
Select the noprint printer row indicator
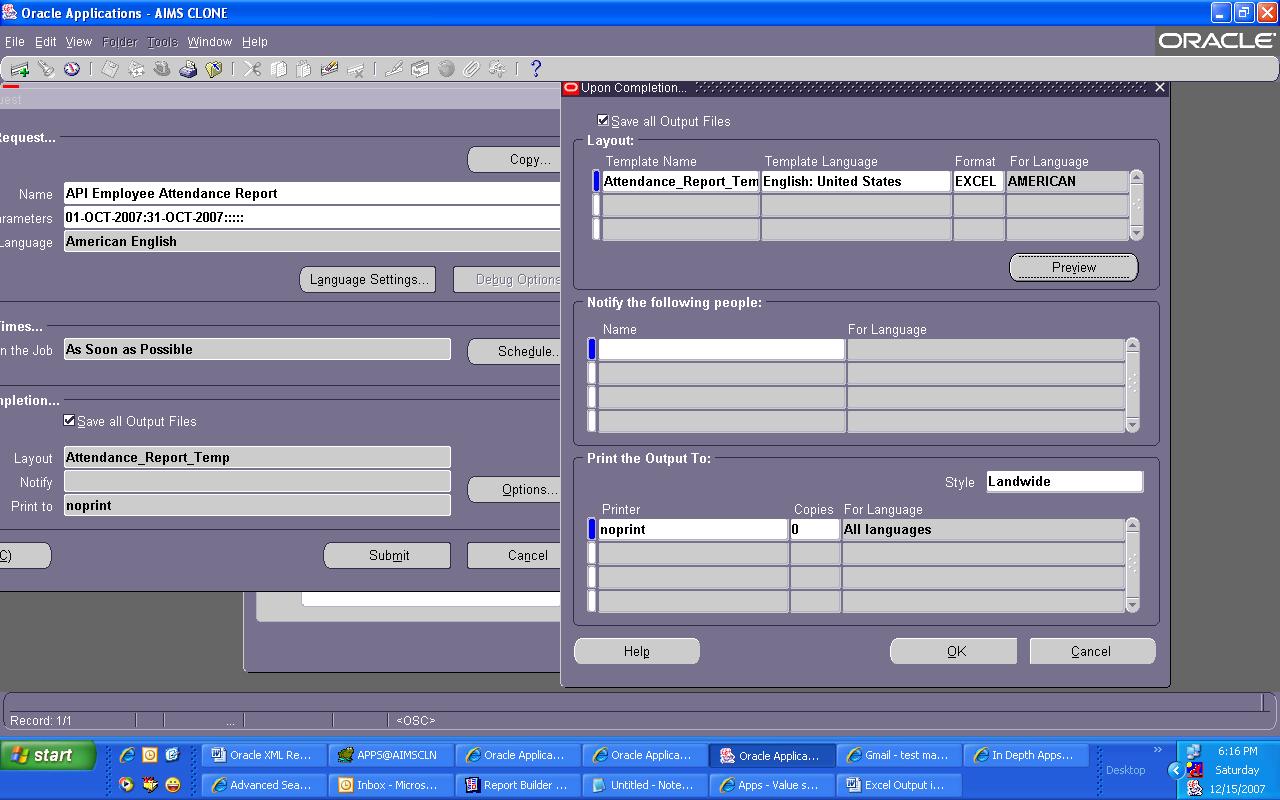pos(592,529)
